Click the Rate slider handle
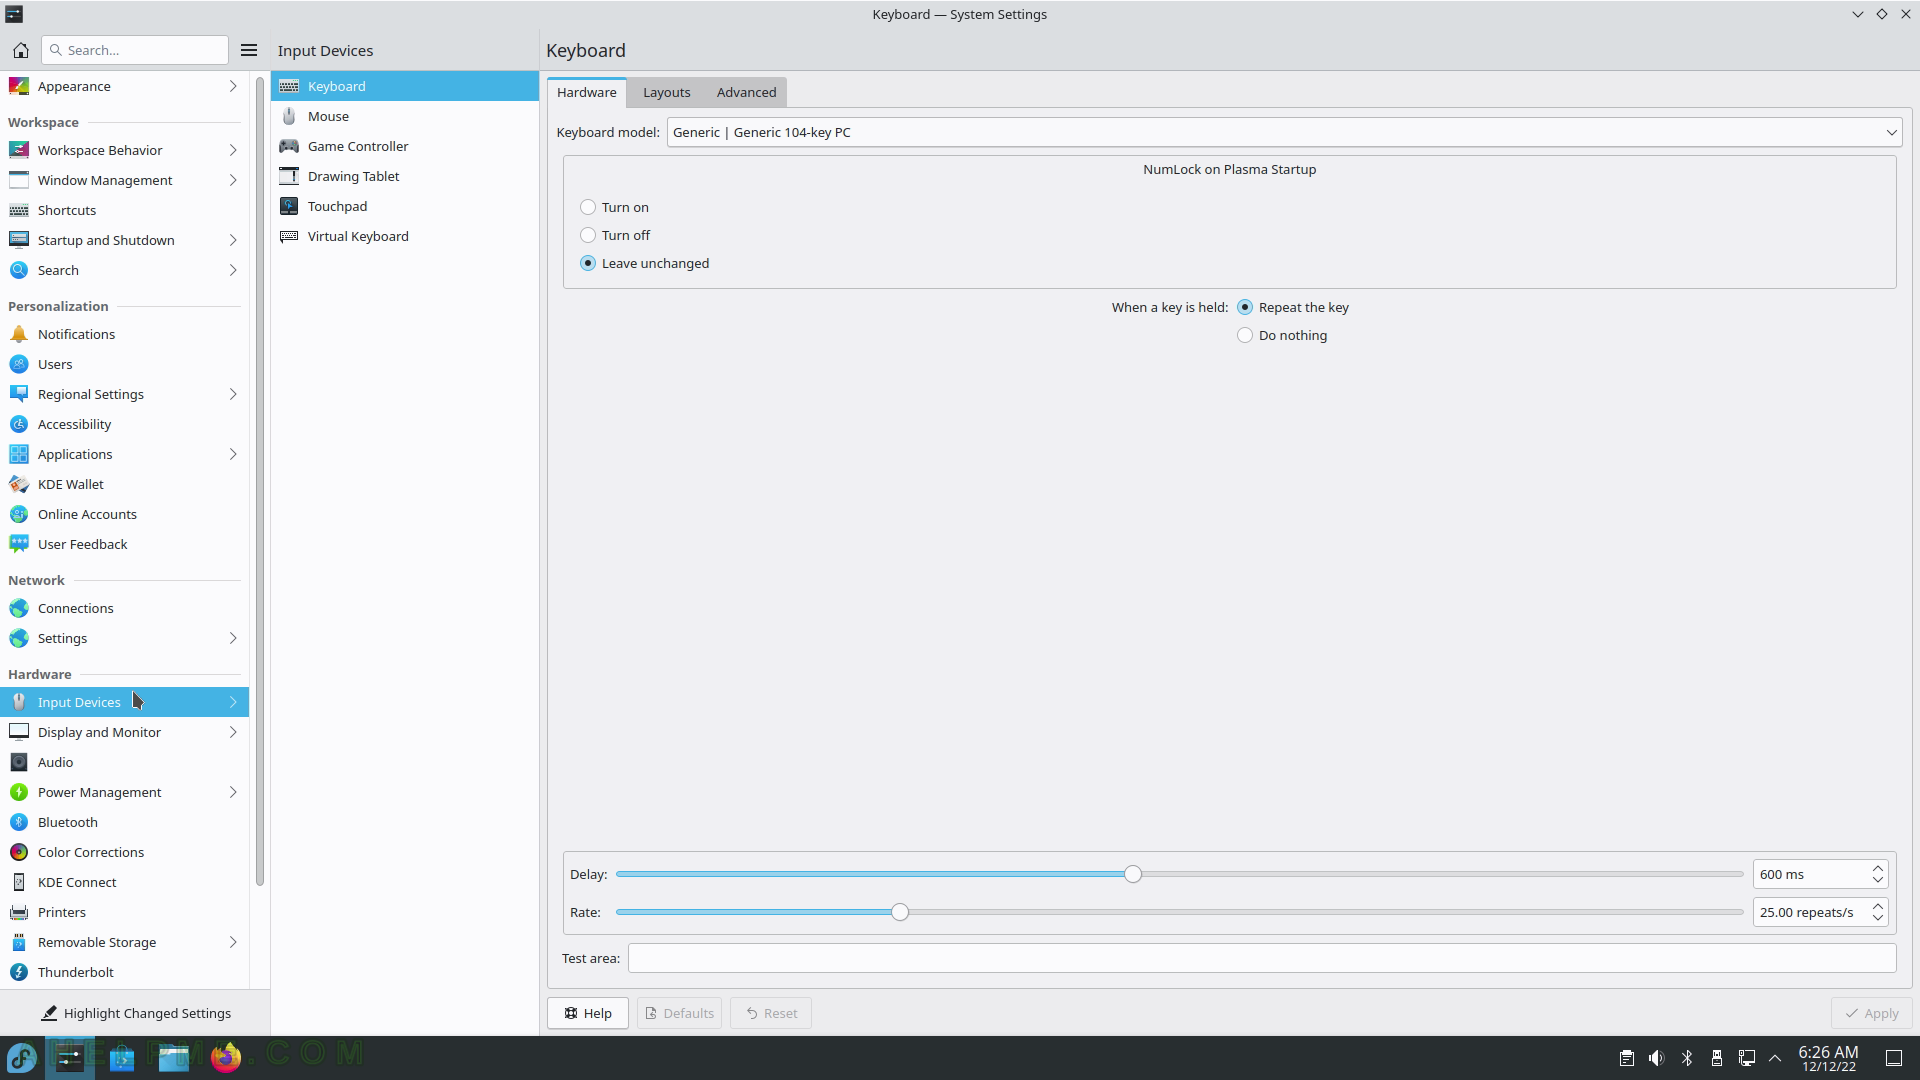 [900, 912]
